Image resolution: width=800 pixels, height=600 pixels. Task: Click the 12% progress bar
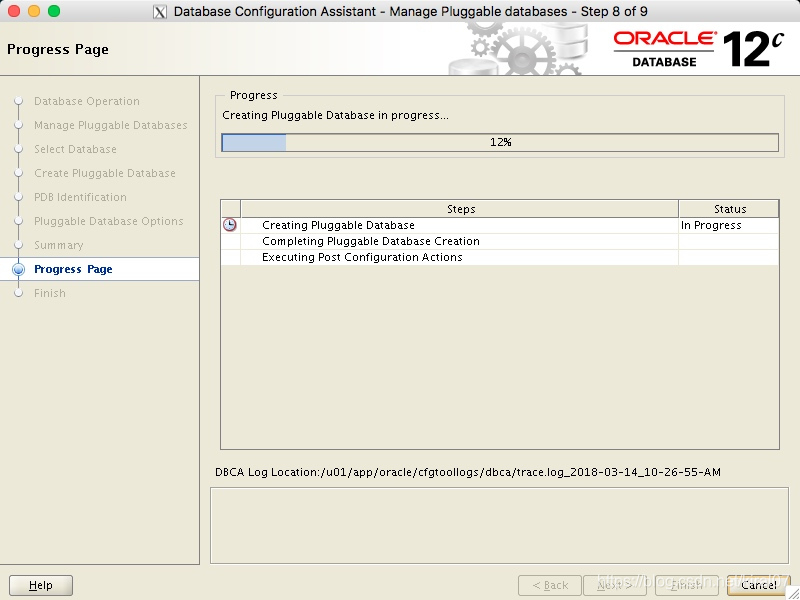click(x=500, y=142)
